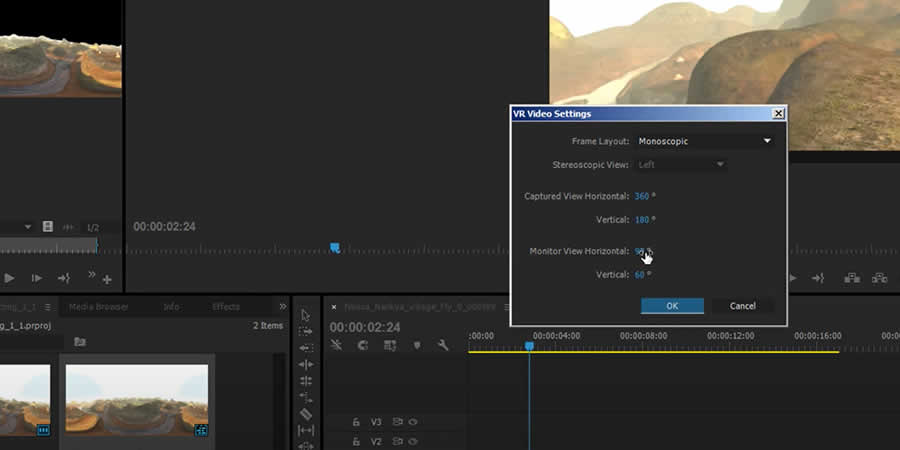Click the Add Marker icon in timeline

click(x=417, y=346)
